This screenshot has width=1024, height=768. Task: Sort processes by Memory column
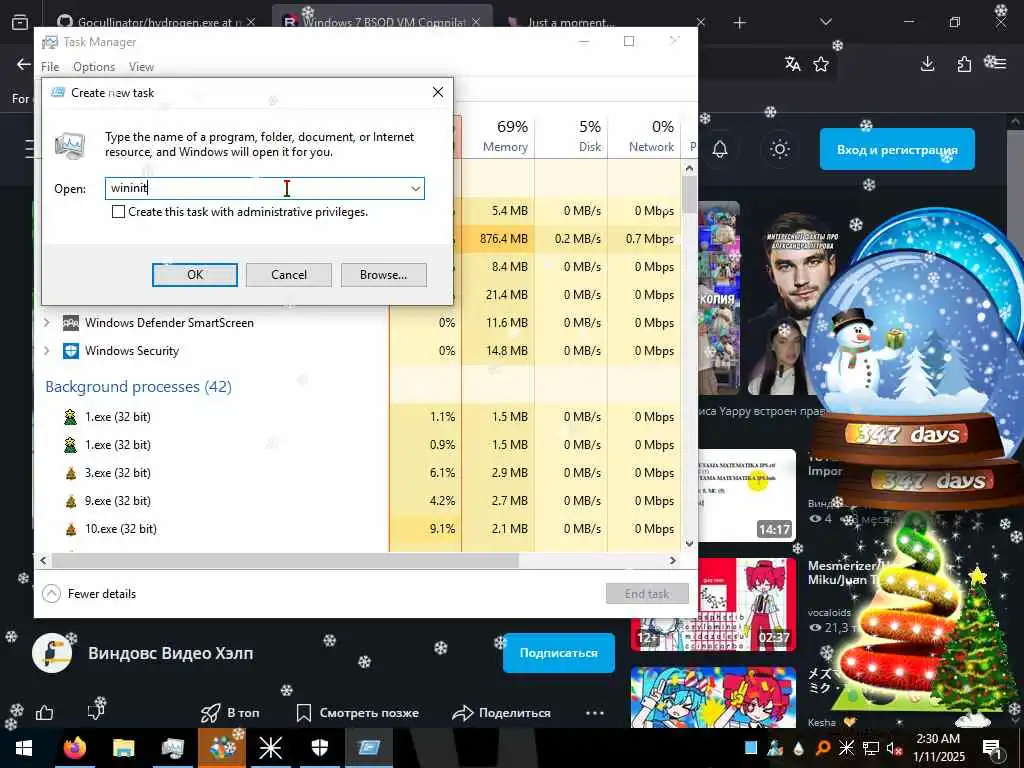(x=498, y=136)
